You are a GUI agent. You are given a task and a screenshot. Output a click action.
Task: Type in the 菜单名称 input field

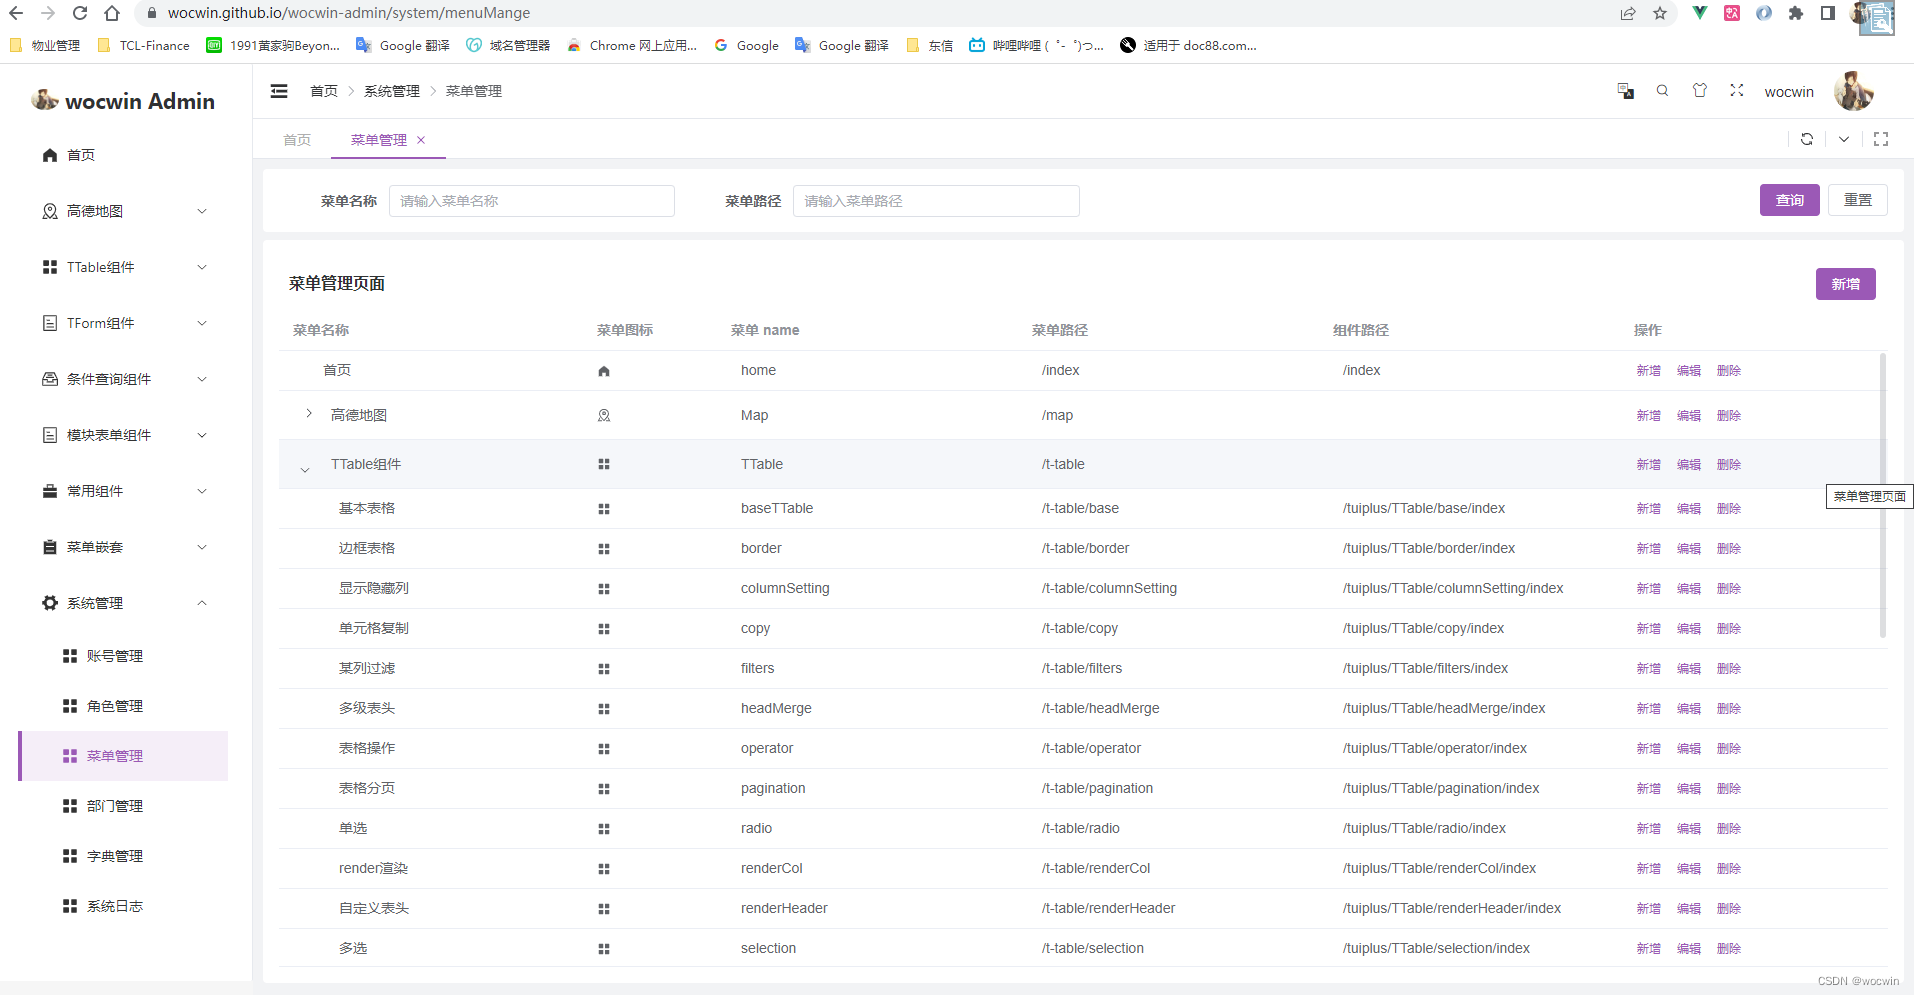coord(531,200)
